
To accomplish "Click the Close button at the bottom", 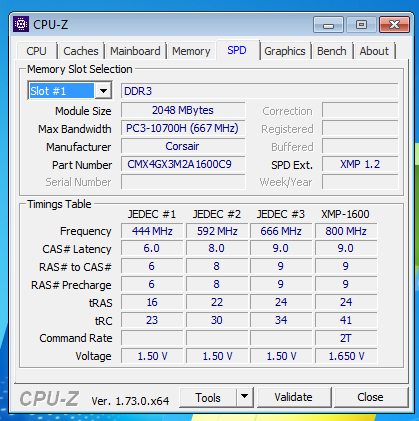I will (370, 397).
